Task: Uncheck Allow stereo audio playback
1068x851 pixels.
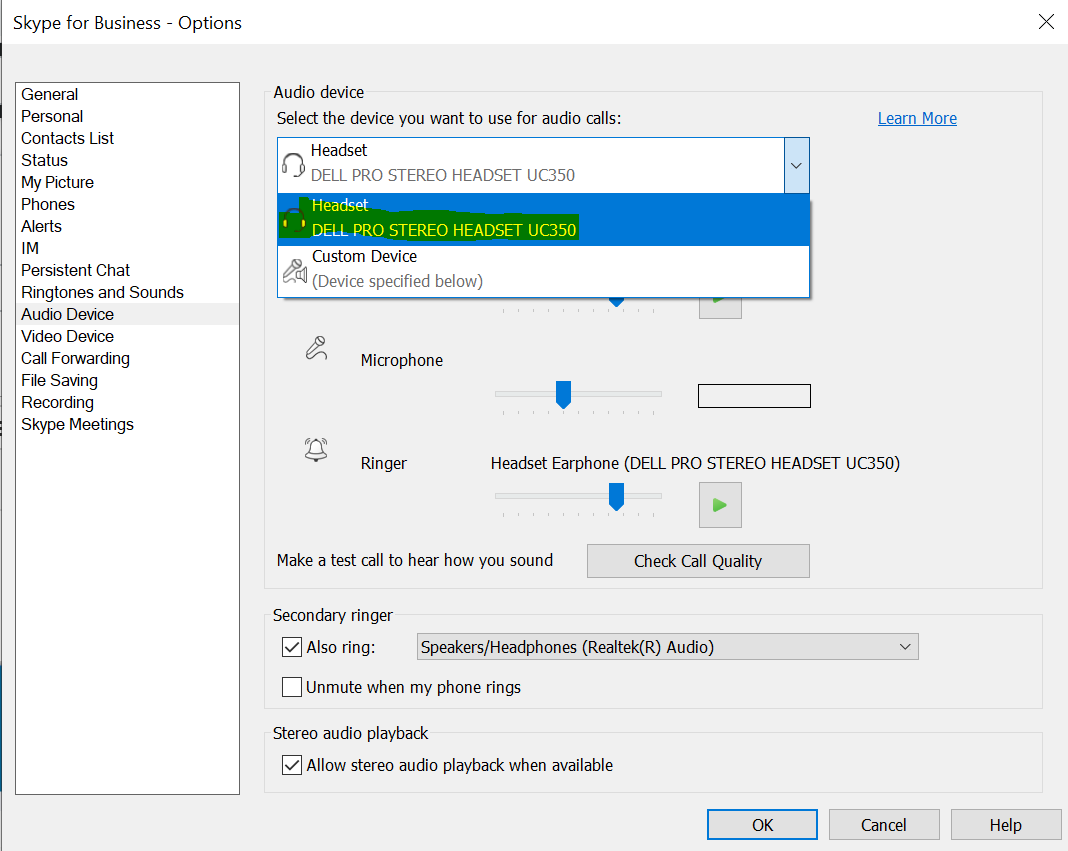Action: (x=292, y=765)
